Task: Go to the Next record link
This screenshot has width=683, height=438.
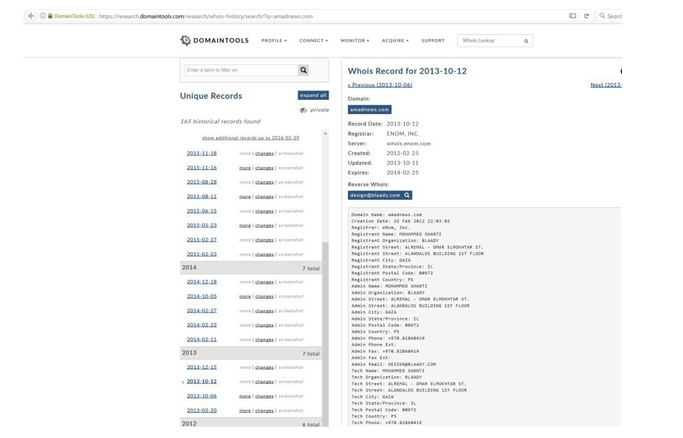Action: [606, 85]
